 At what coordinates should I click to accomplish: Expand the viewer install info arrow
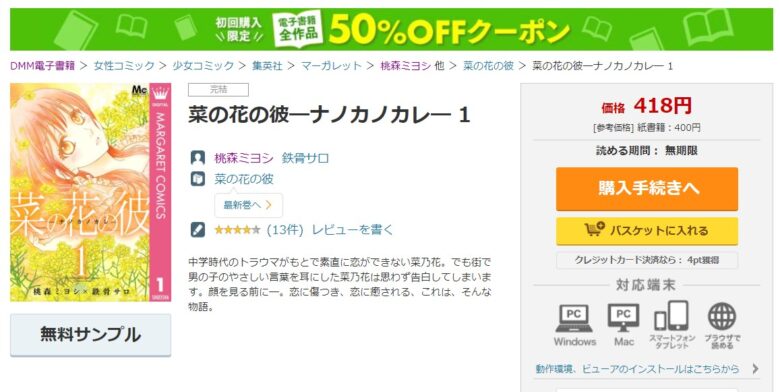click(756, 369)
